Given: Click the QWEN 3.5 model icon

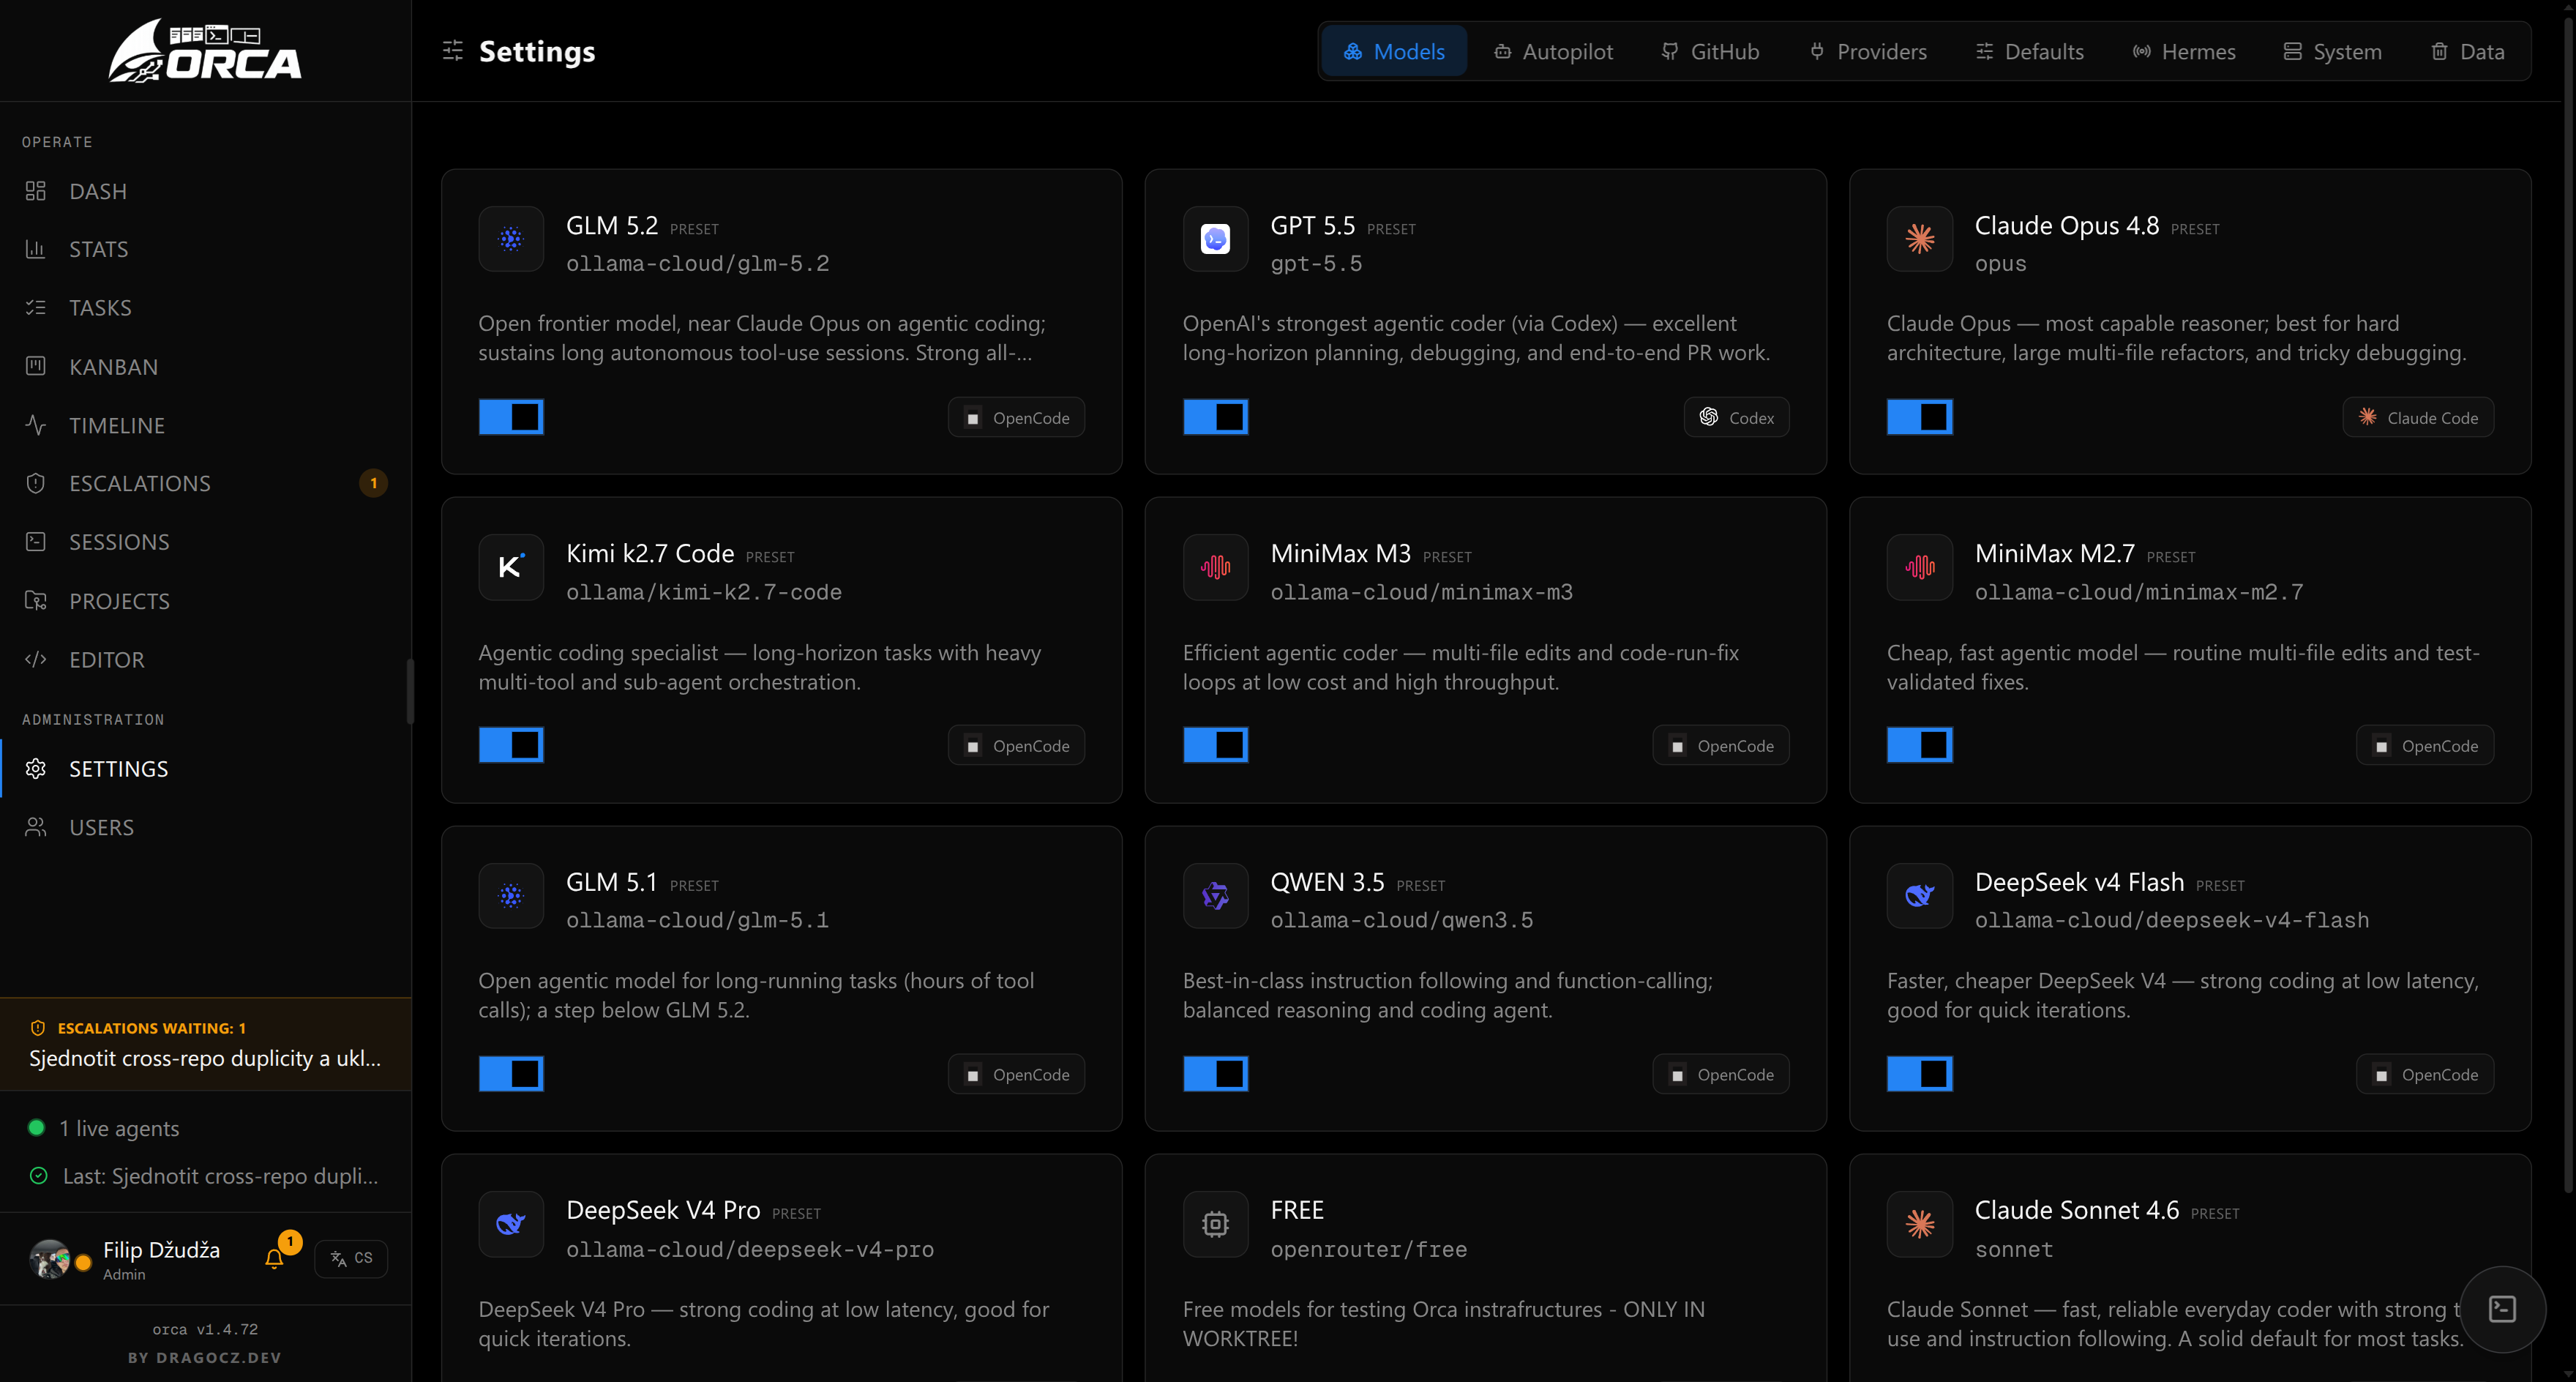Looking at the screenshot, I should tap(1215, 895).
